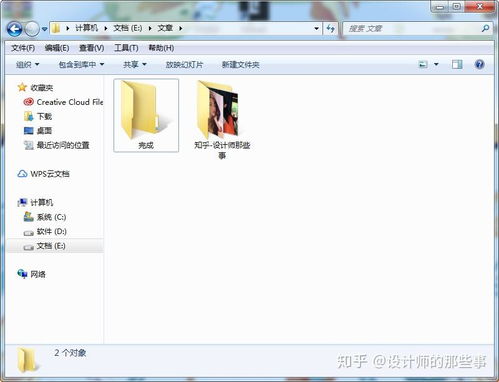
Task: Click the star icon beside 收藏夹
Action: click(x=22, y=87)
